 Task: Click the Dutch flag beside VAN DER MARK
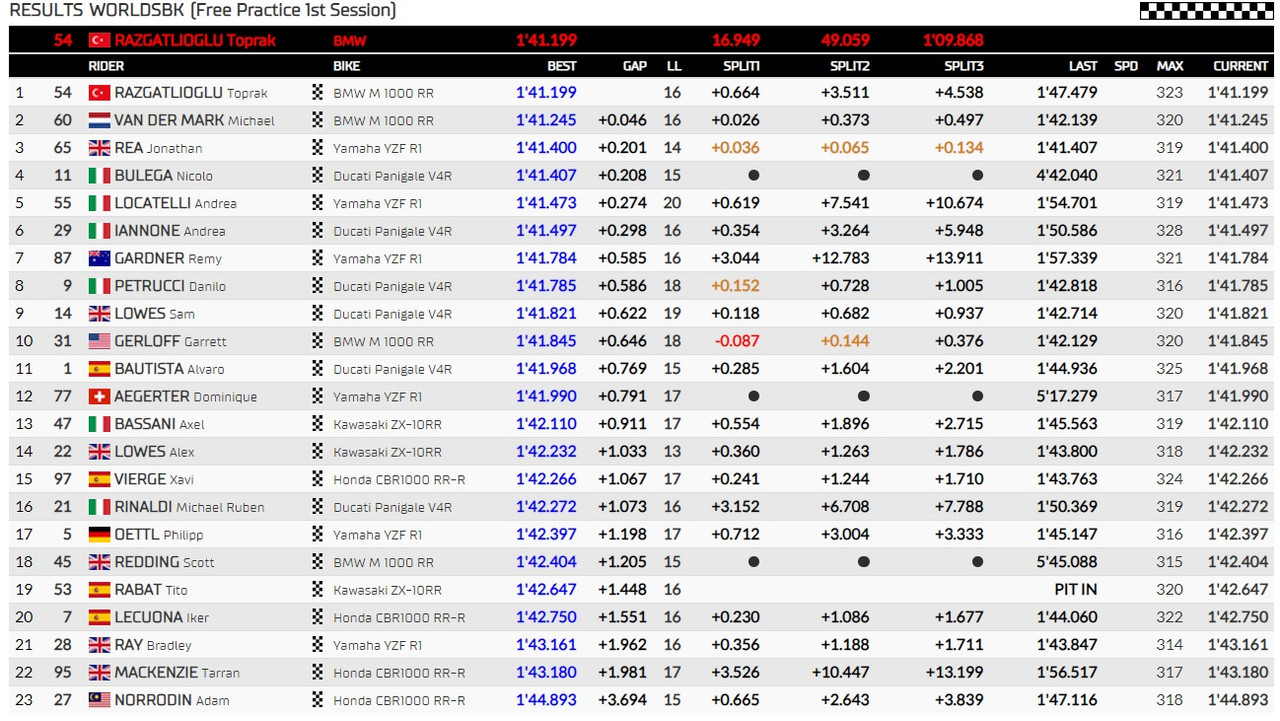(99, 120)
